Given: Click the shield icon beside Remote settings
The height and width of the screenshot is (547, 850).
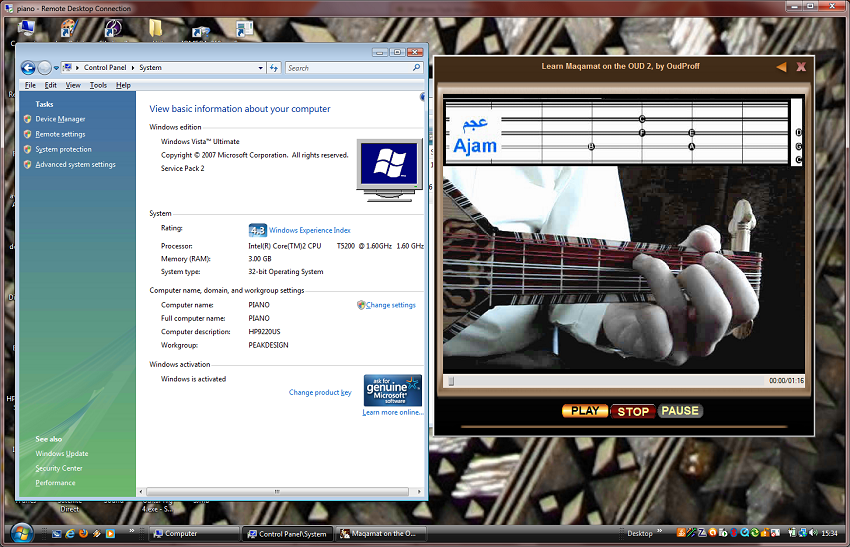Looking at the screenshot, I should [x=28, y=134].
